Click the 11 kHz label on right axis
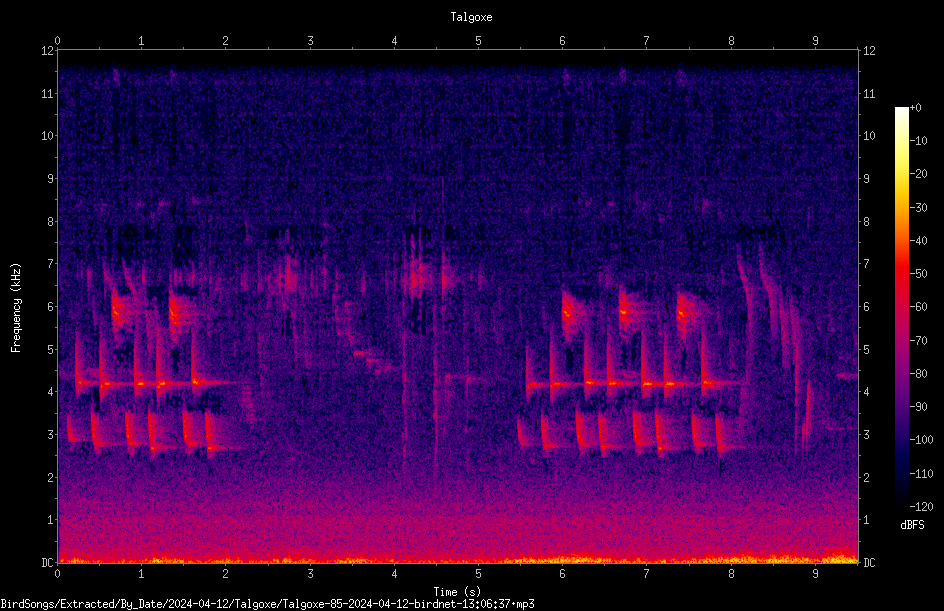The image size is (944, 611). click(869, 93)
